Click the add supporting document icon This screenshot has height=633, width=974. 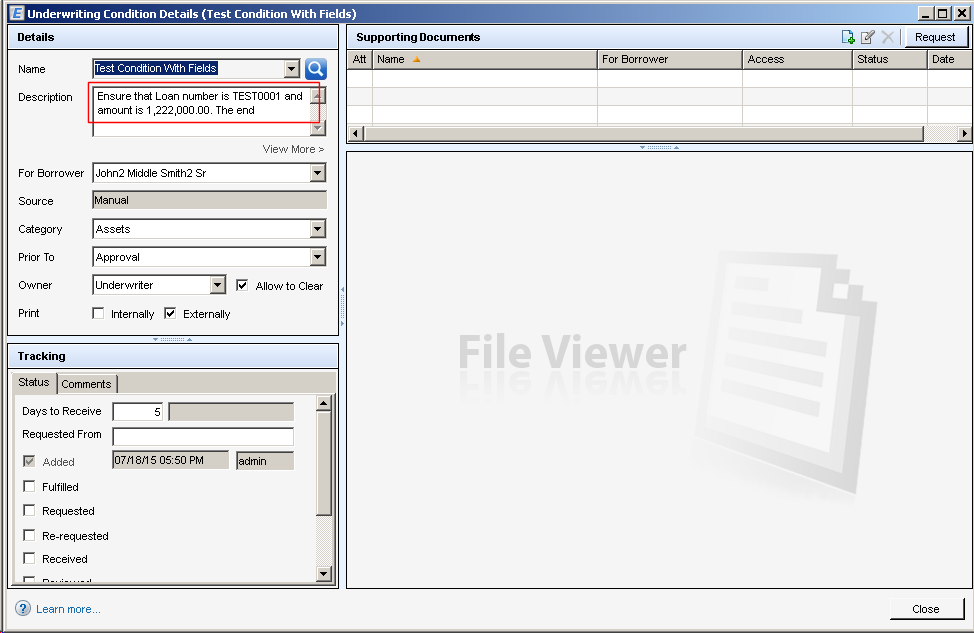tap(848, 37)
